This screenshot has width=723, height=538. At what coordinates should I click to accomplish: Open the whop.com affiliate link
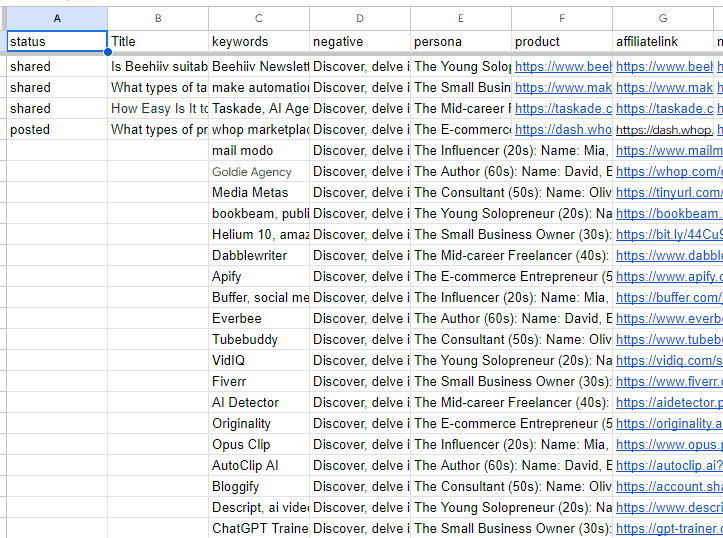tap(669, 171)
